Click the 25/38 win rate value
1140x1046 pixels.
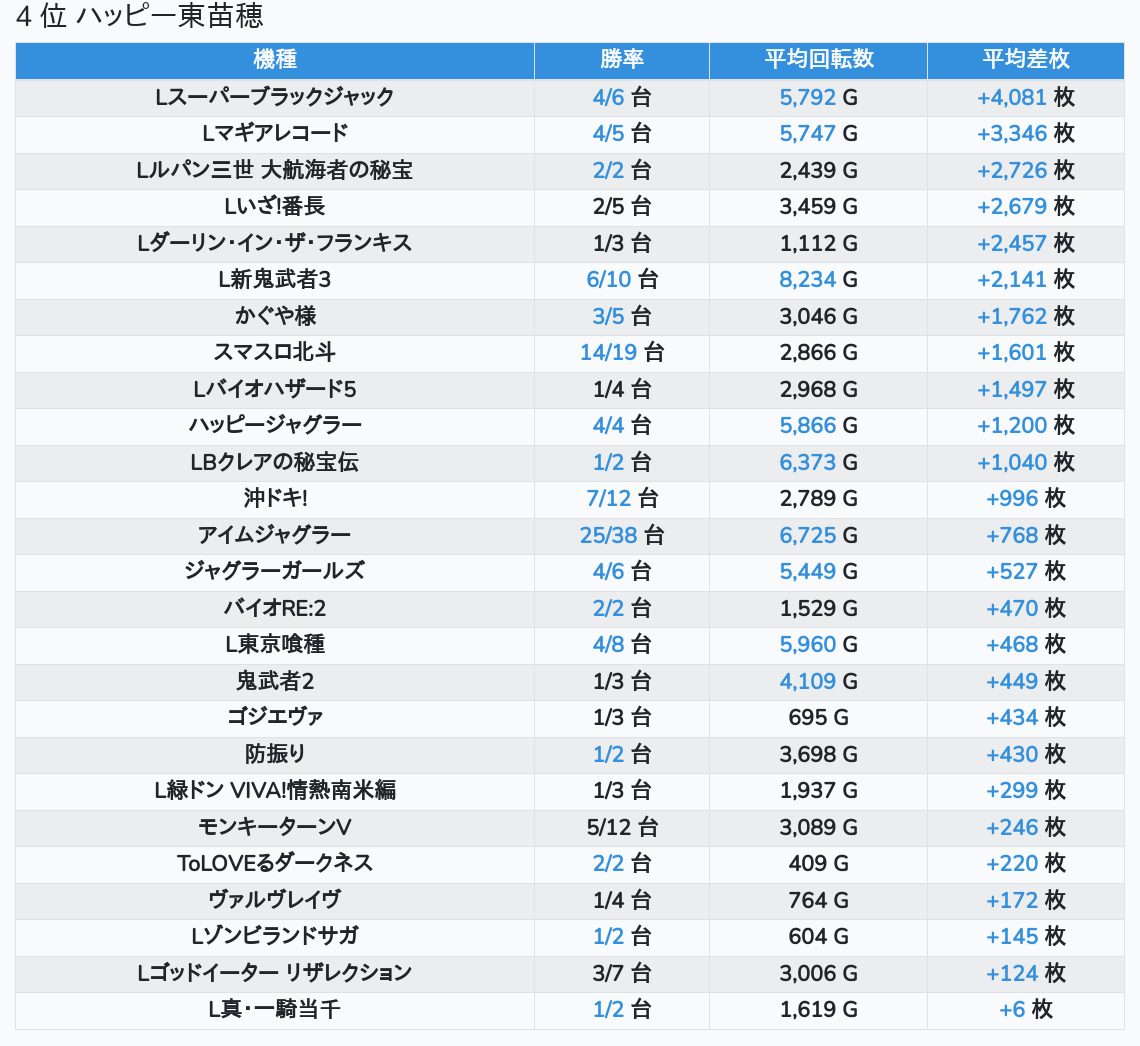tap(608, 535)
